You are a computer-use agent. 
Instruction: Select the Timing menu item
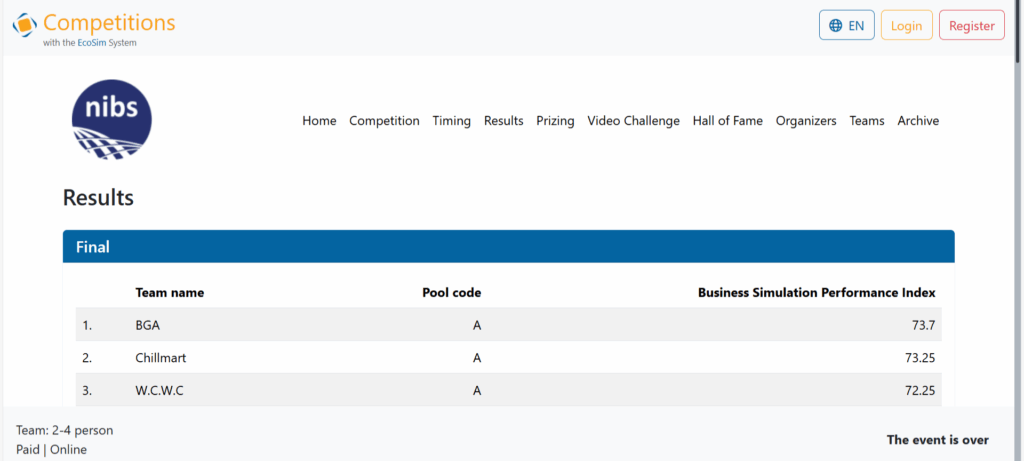point(451,121)
